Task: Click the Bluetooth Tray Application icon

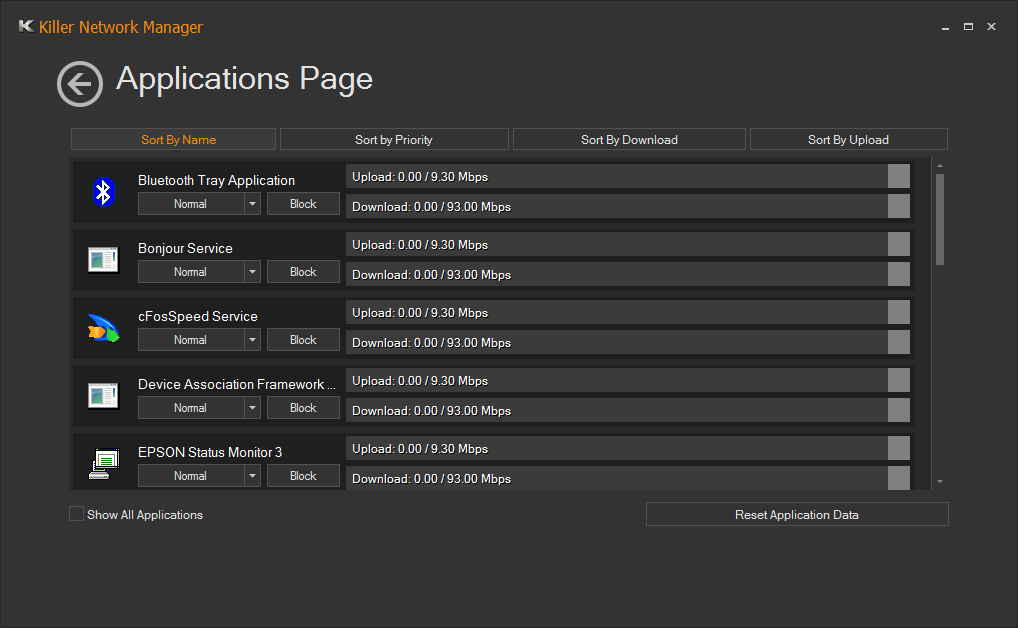Action: pos(103,192)
